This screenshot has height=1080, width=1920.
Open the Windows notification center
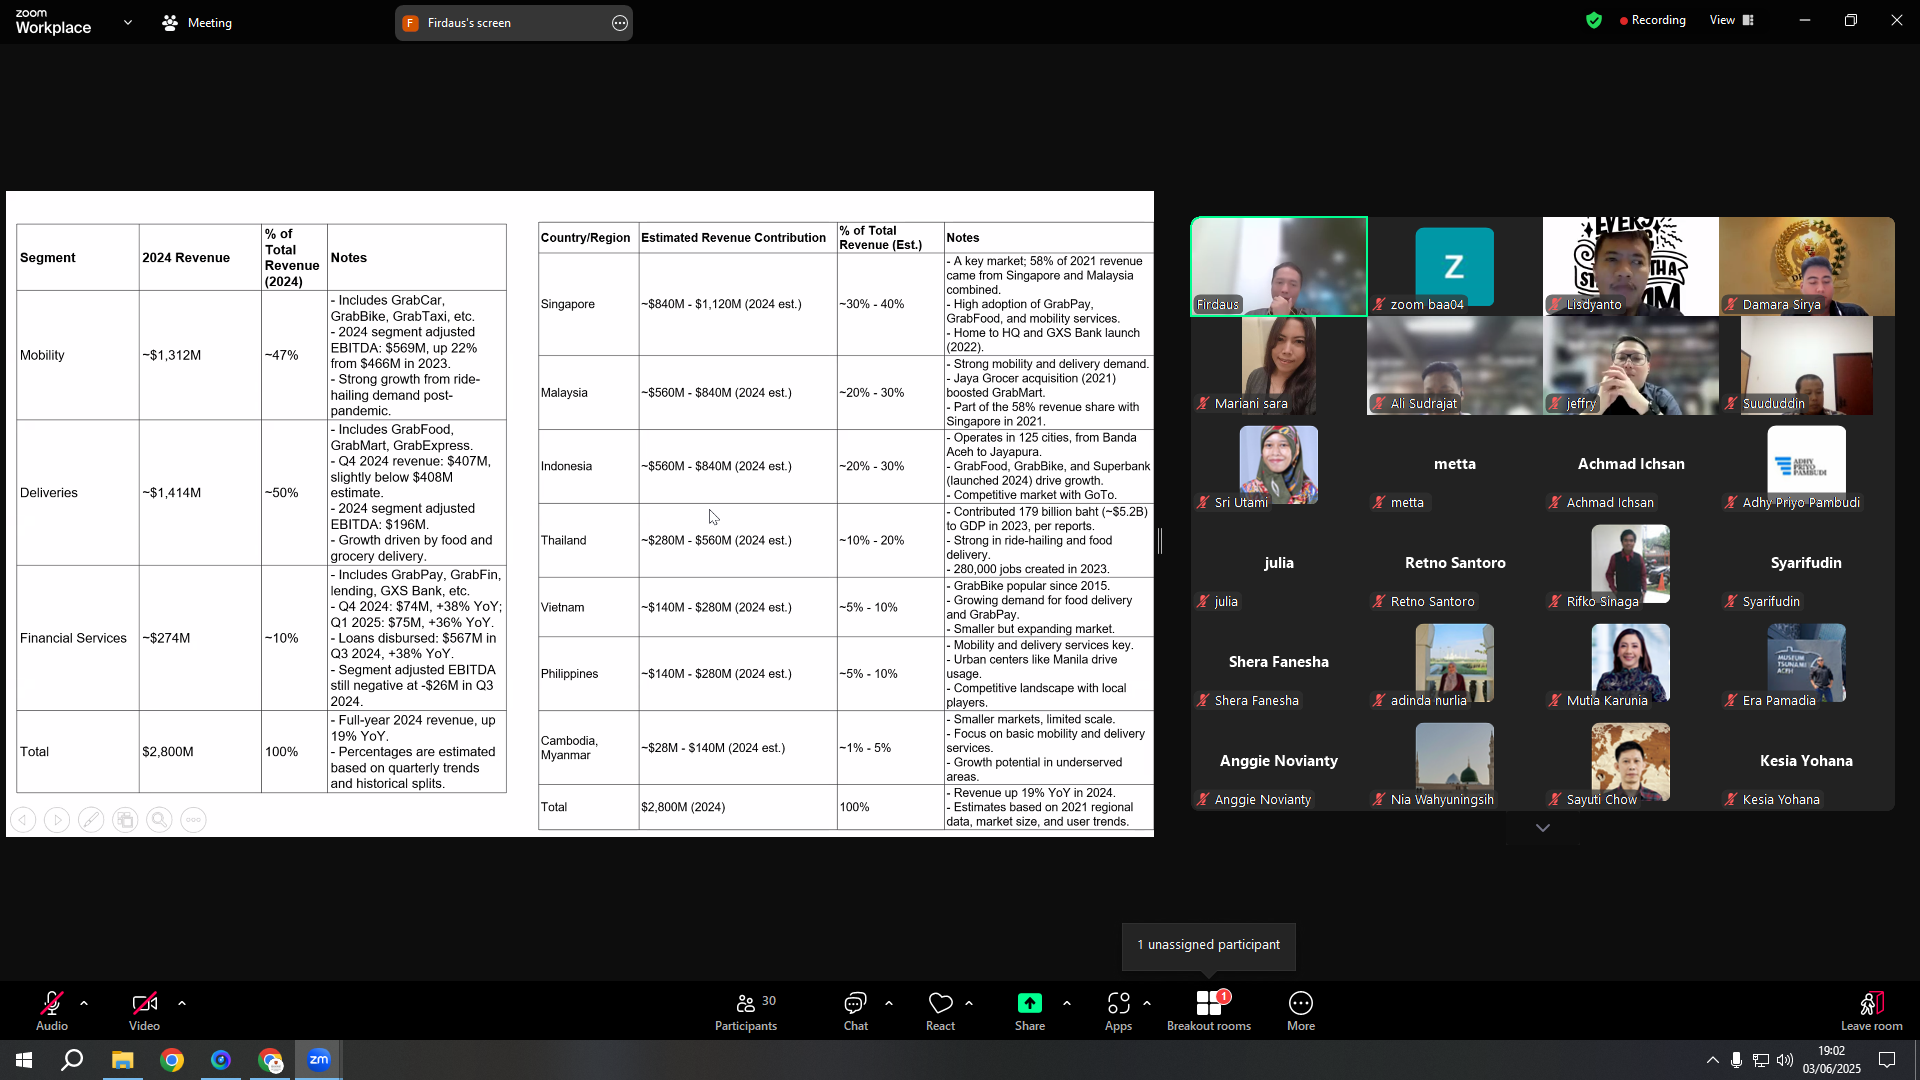1887,1060
